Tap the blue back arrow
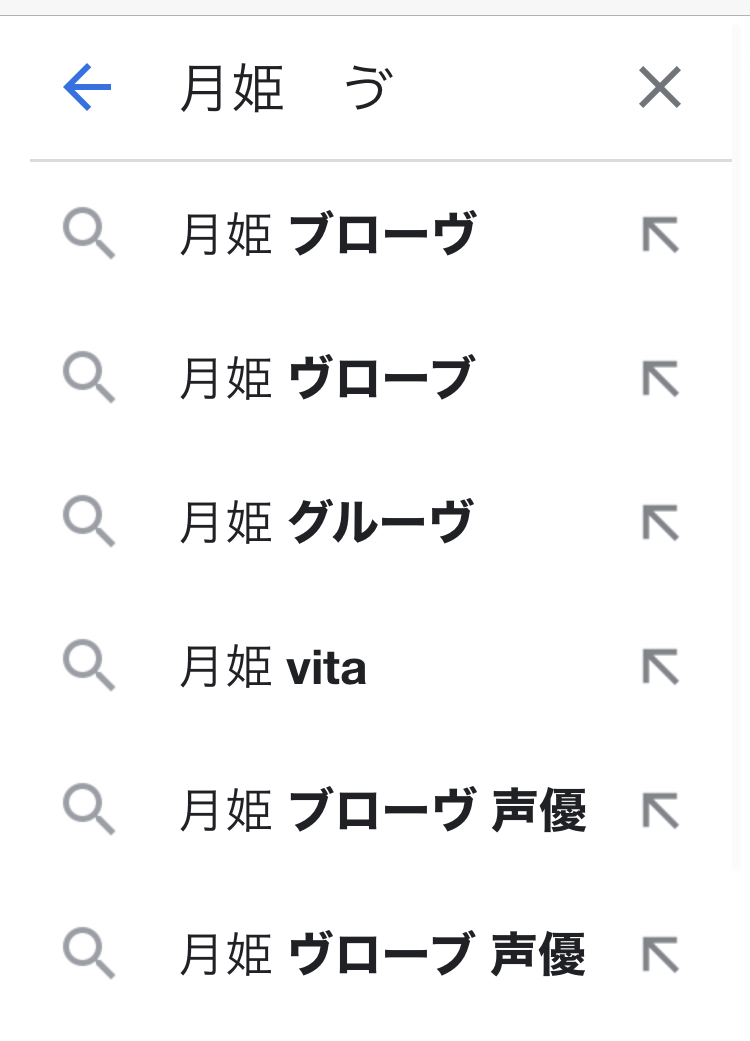The width and height of the screenshot is (750, 1041). pos(87,88)
